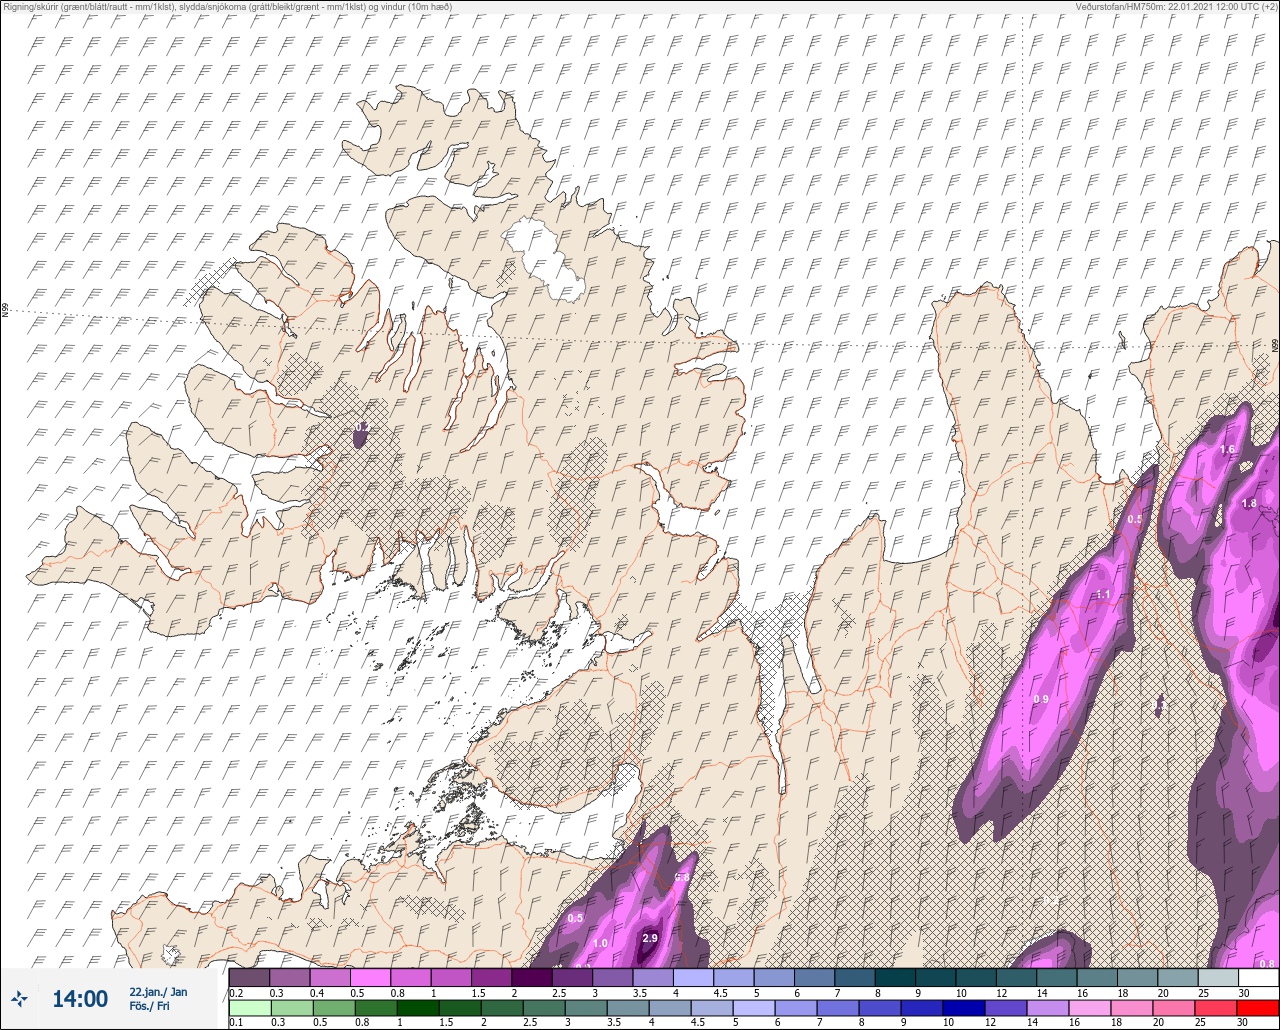Pick top-row legend swatch between 12 and 14
Image resolution: width=1280 pixels, height=1030 pixels.
point(1016,977)
